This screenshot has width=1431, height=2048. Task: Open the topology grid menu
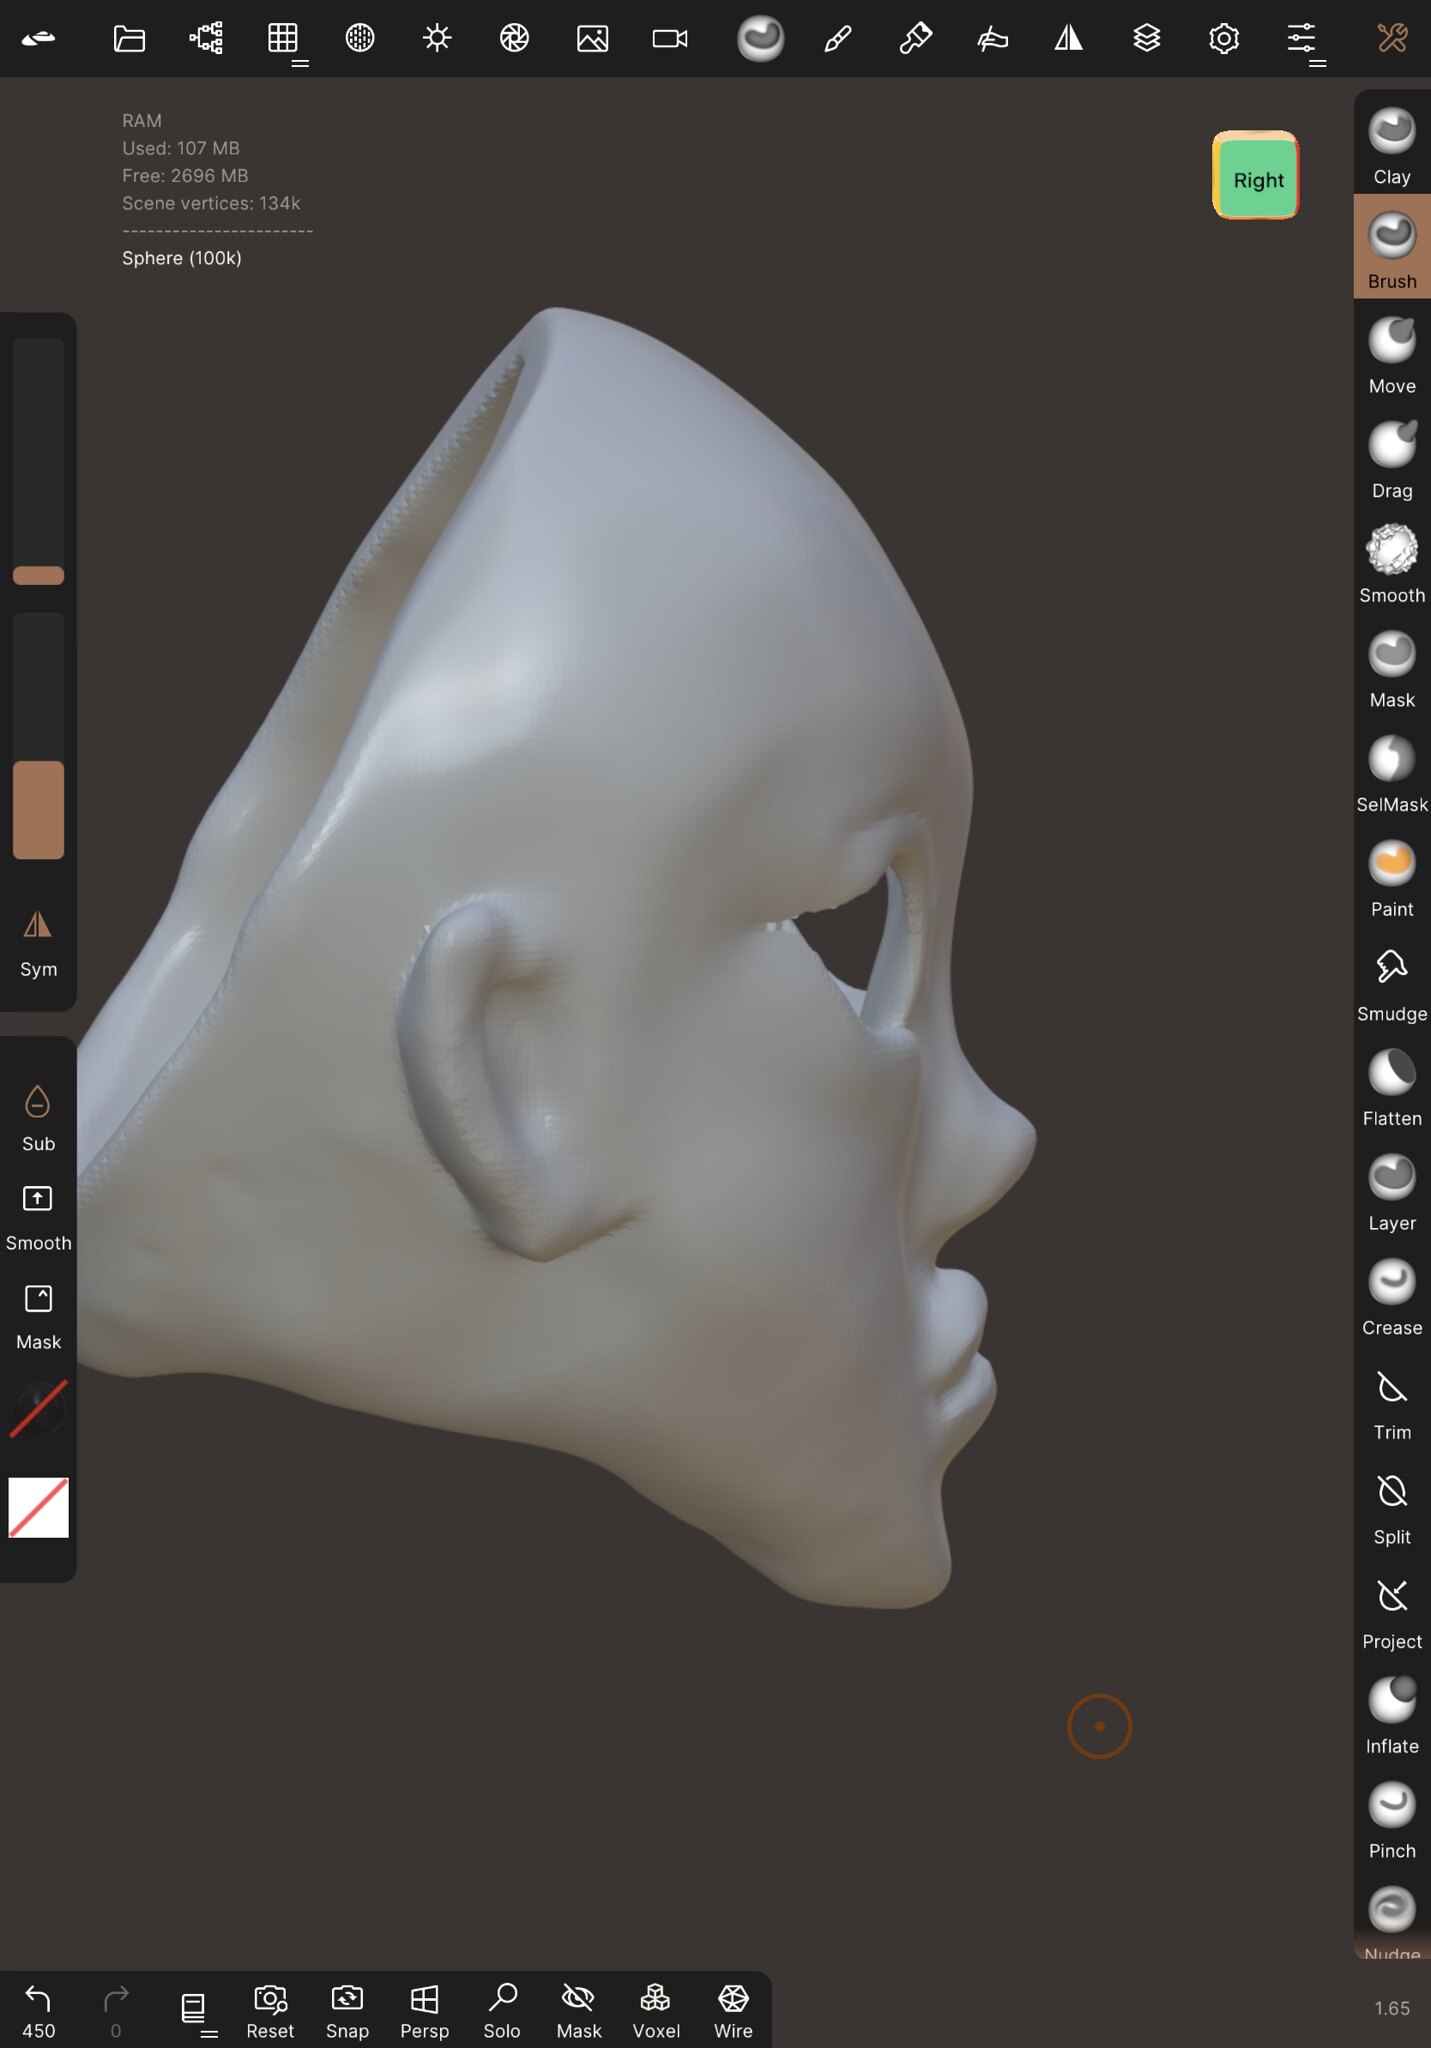[x=283, y=38]
